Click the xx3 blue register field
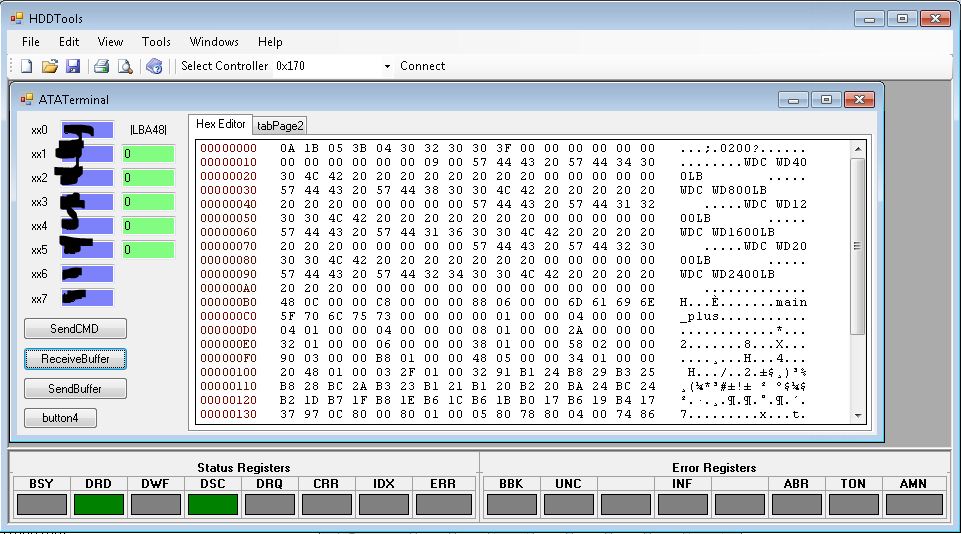 (x=87, y=202)
